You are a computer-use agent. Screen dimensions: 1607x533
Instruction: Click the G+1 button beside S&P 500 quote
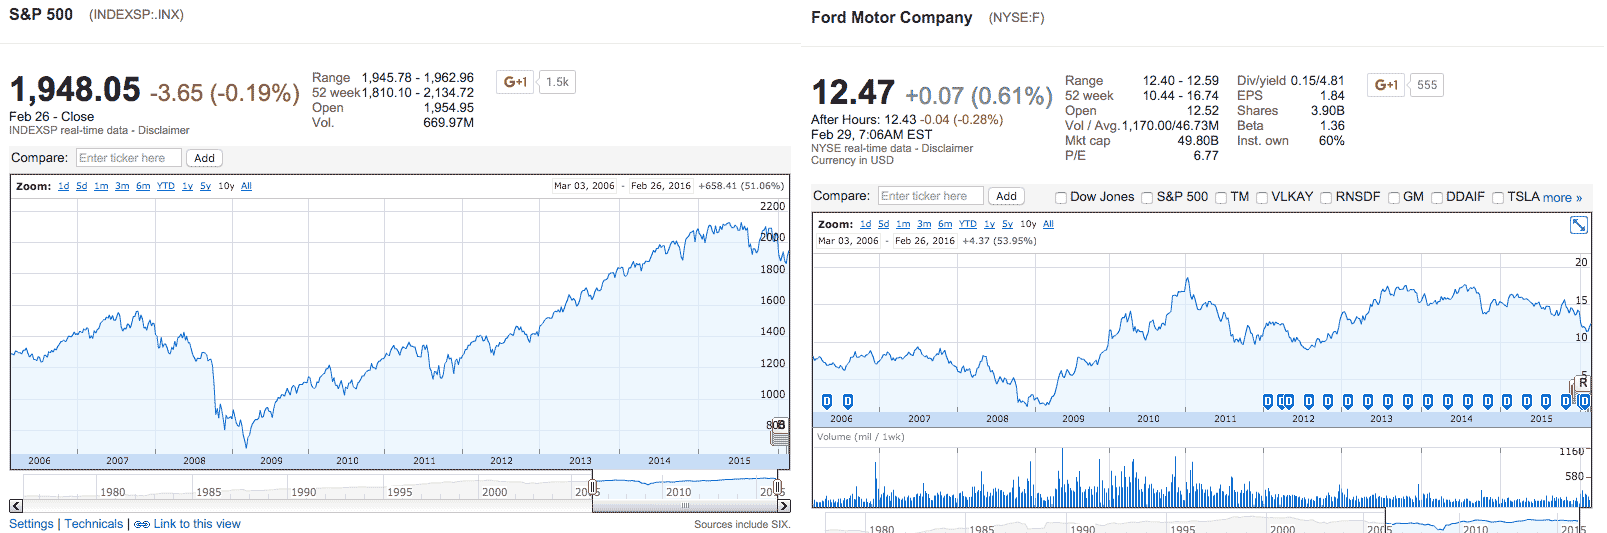(x=516, y=82)
